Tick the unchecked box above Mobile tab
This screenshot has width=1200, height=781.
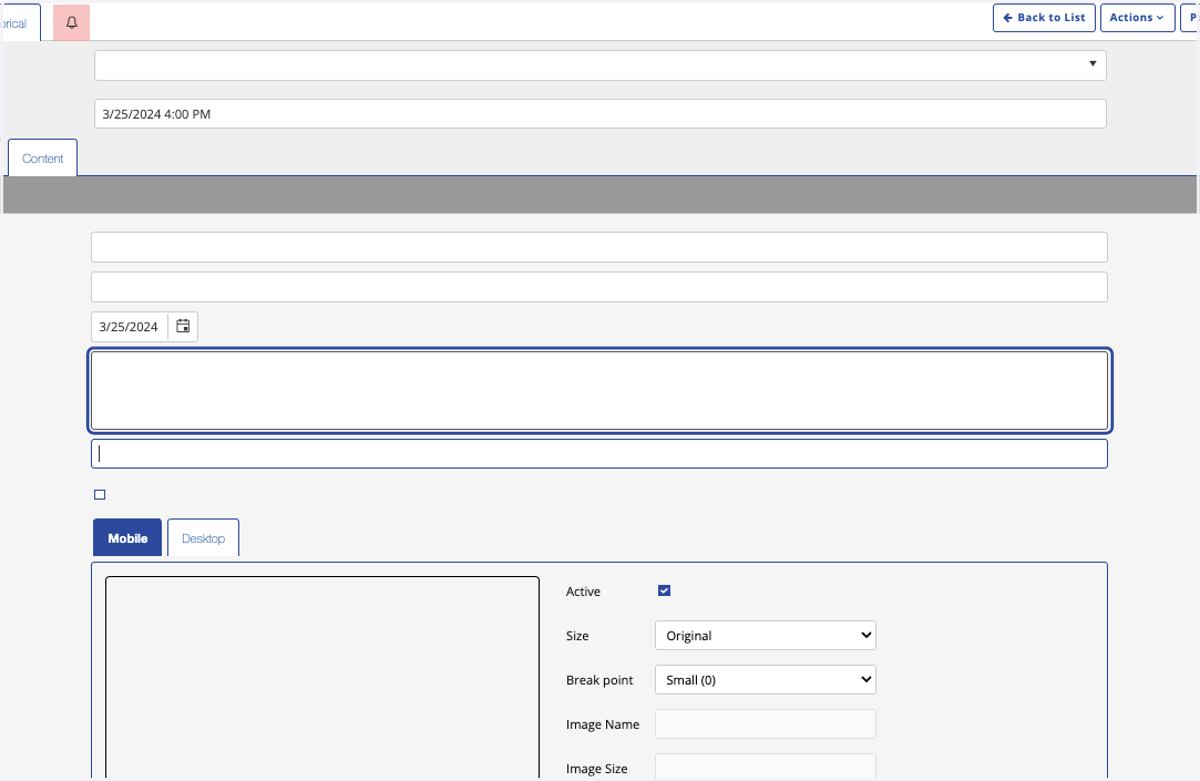pos(99,494)
